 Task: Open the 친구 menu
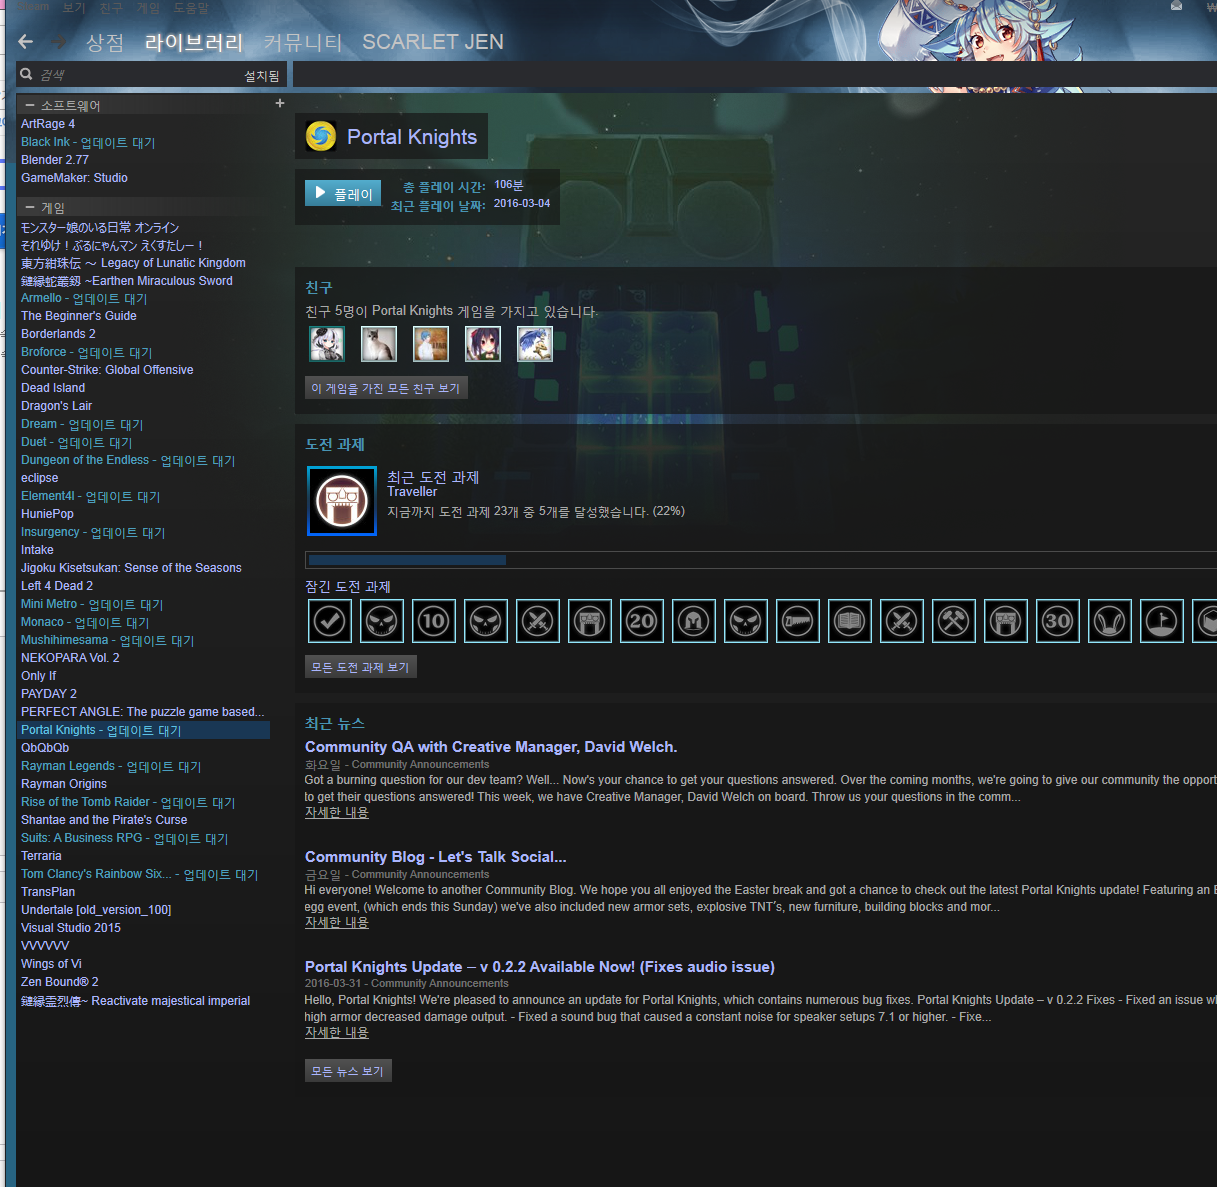click(x=111, y=8)
